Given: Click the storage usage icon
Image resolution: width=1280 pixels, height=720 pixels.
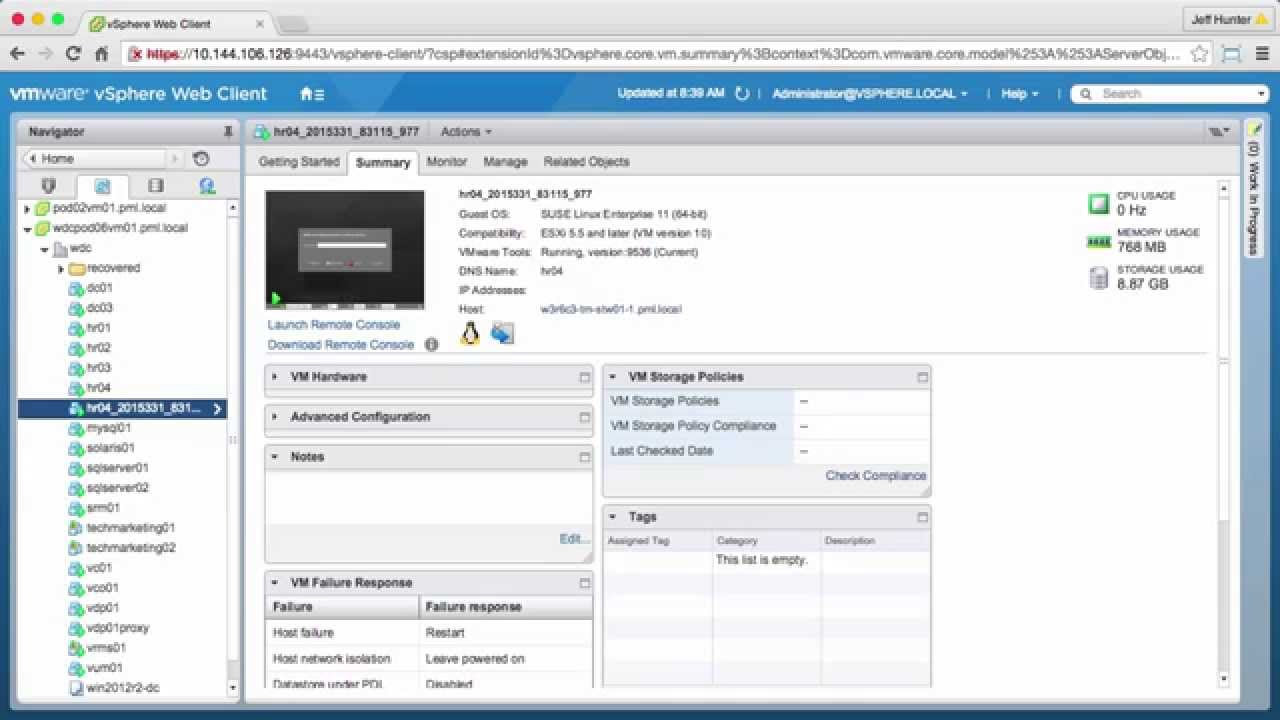Looking at the screenshot, I should coord(1099,277).
